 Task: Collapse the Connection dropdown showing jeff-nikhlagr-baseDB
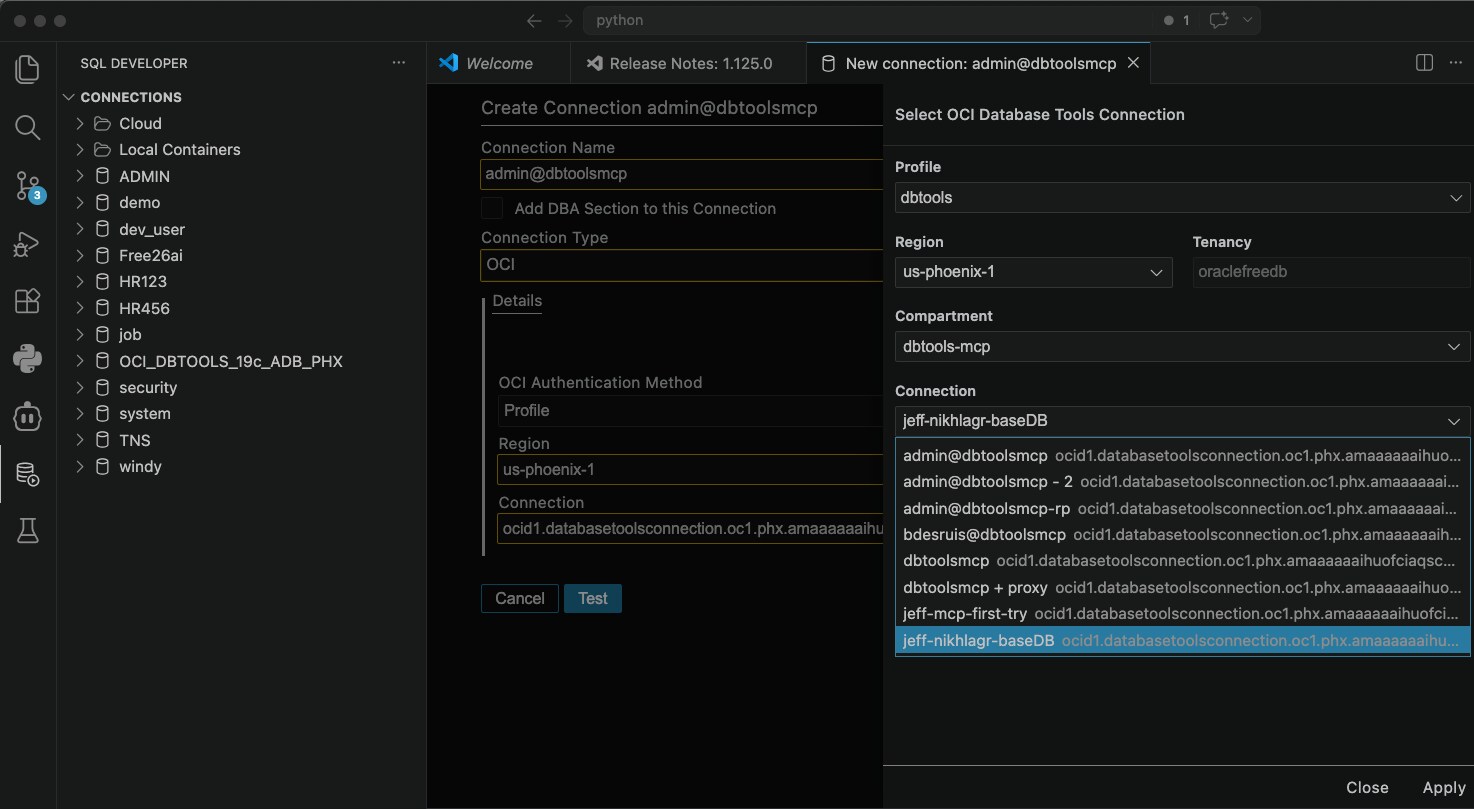click(x=1182, y=421)
